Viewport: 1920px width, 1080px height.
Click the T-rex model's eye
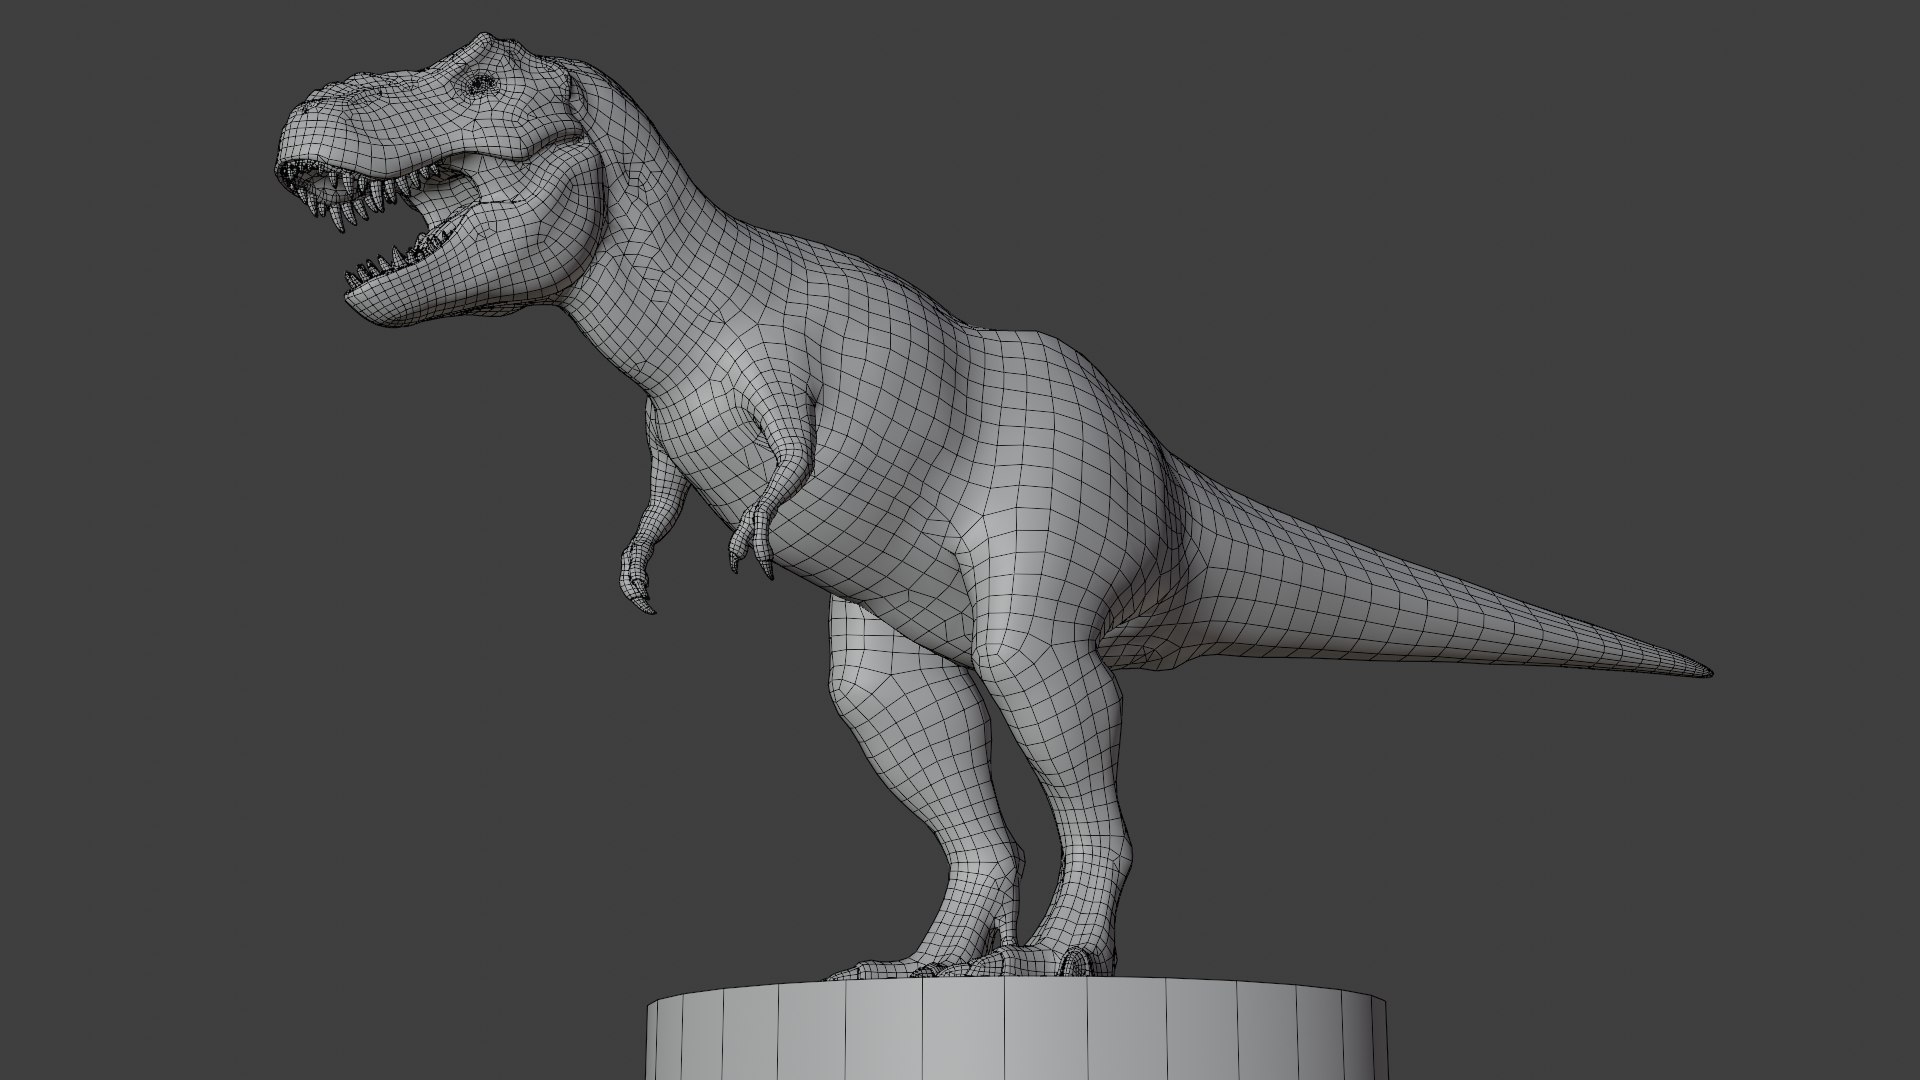482,83
